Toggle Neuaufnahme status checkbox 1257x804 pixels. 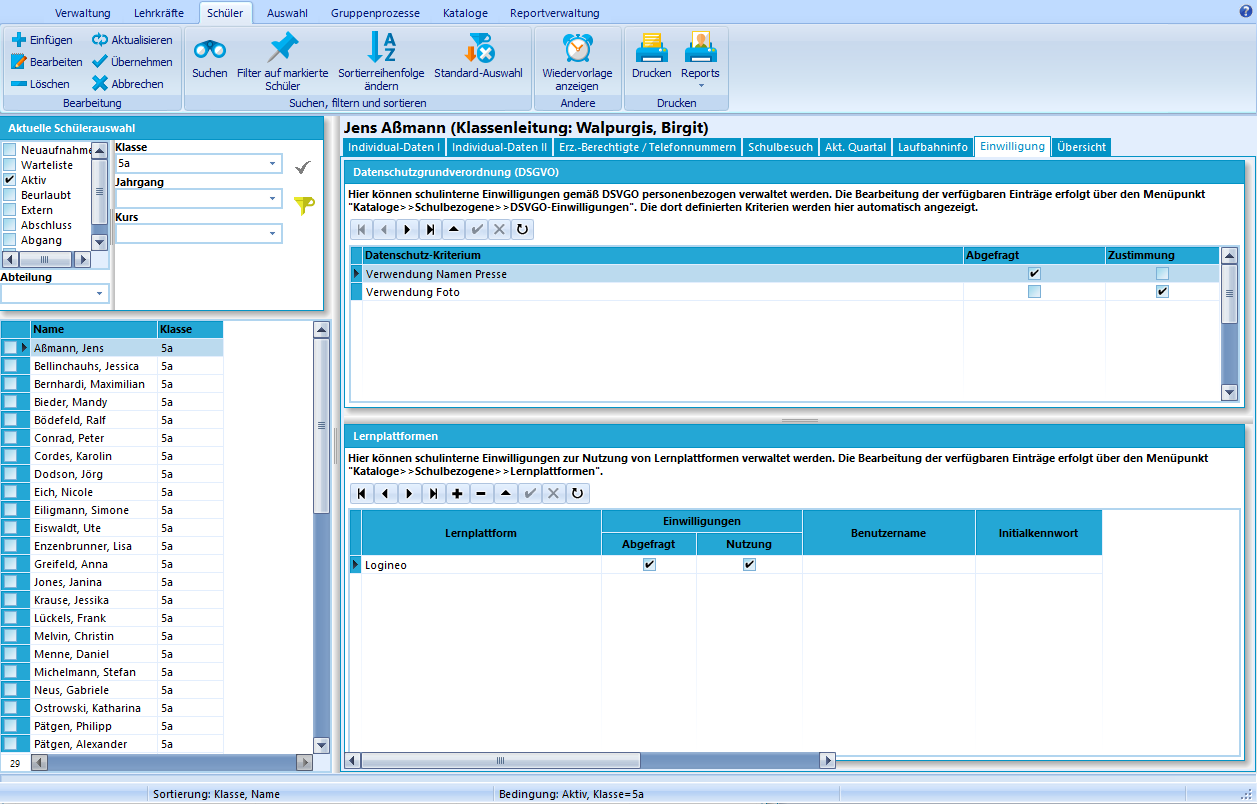point(9,150)
